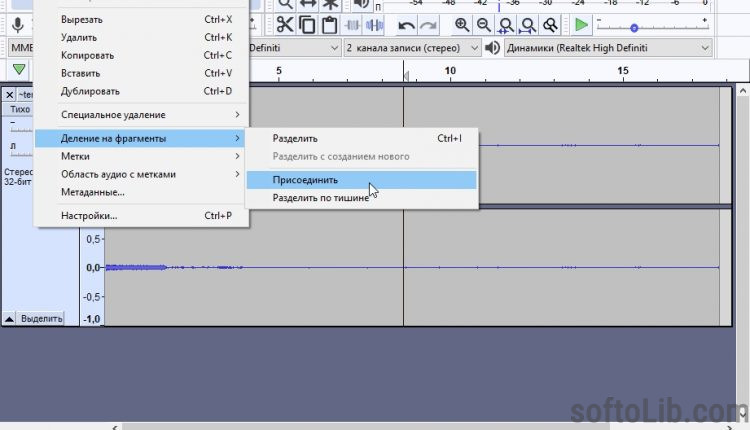Choose Вырезать from the menu
The width and height of the screenshot is (750, 430).
(142, 20)
